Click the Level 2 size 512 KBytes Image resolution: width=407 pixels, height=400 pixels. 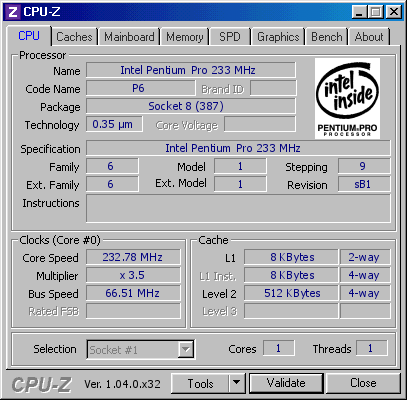[291, 293]
